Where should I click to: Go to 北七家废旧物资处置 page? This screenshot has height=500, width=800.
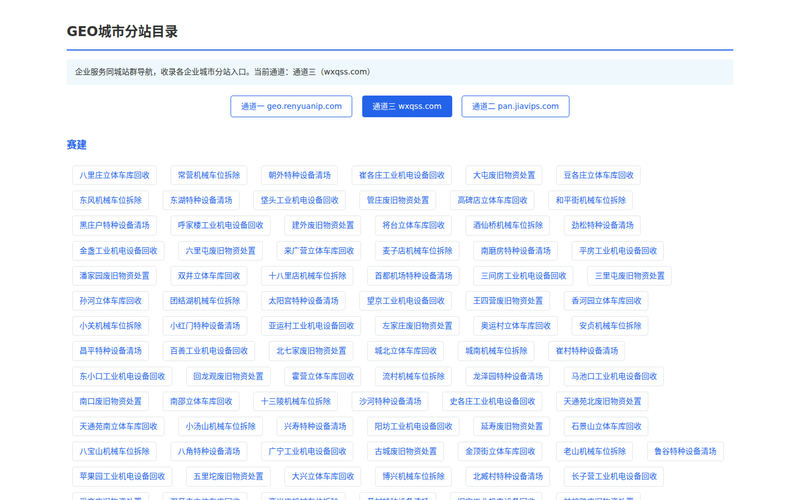[x=311, y=351]
